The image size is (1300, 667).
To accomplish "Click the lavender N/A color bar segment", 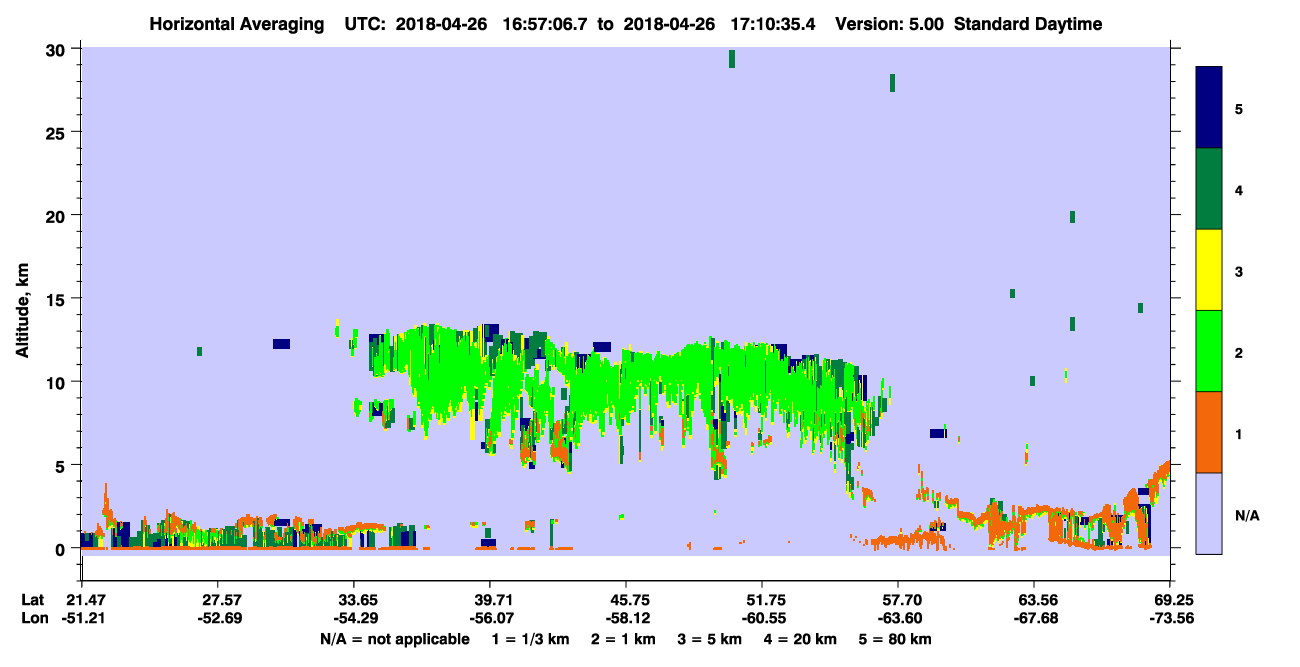I will point(1209,513).
